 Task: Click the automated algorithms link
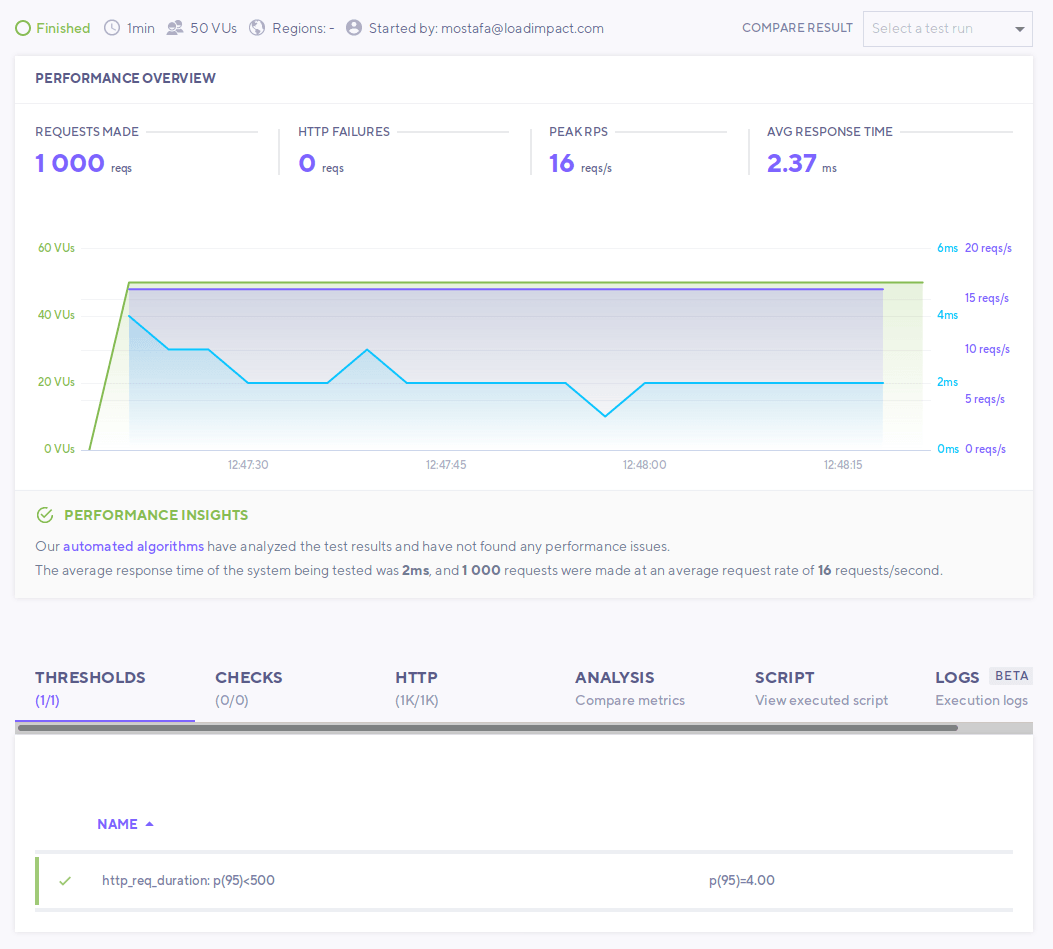point(133,546)
